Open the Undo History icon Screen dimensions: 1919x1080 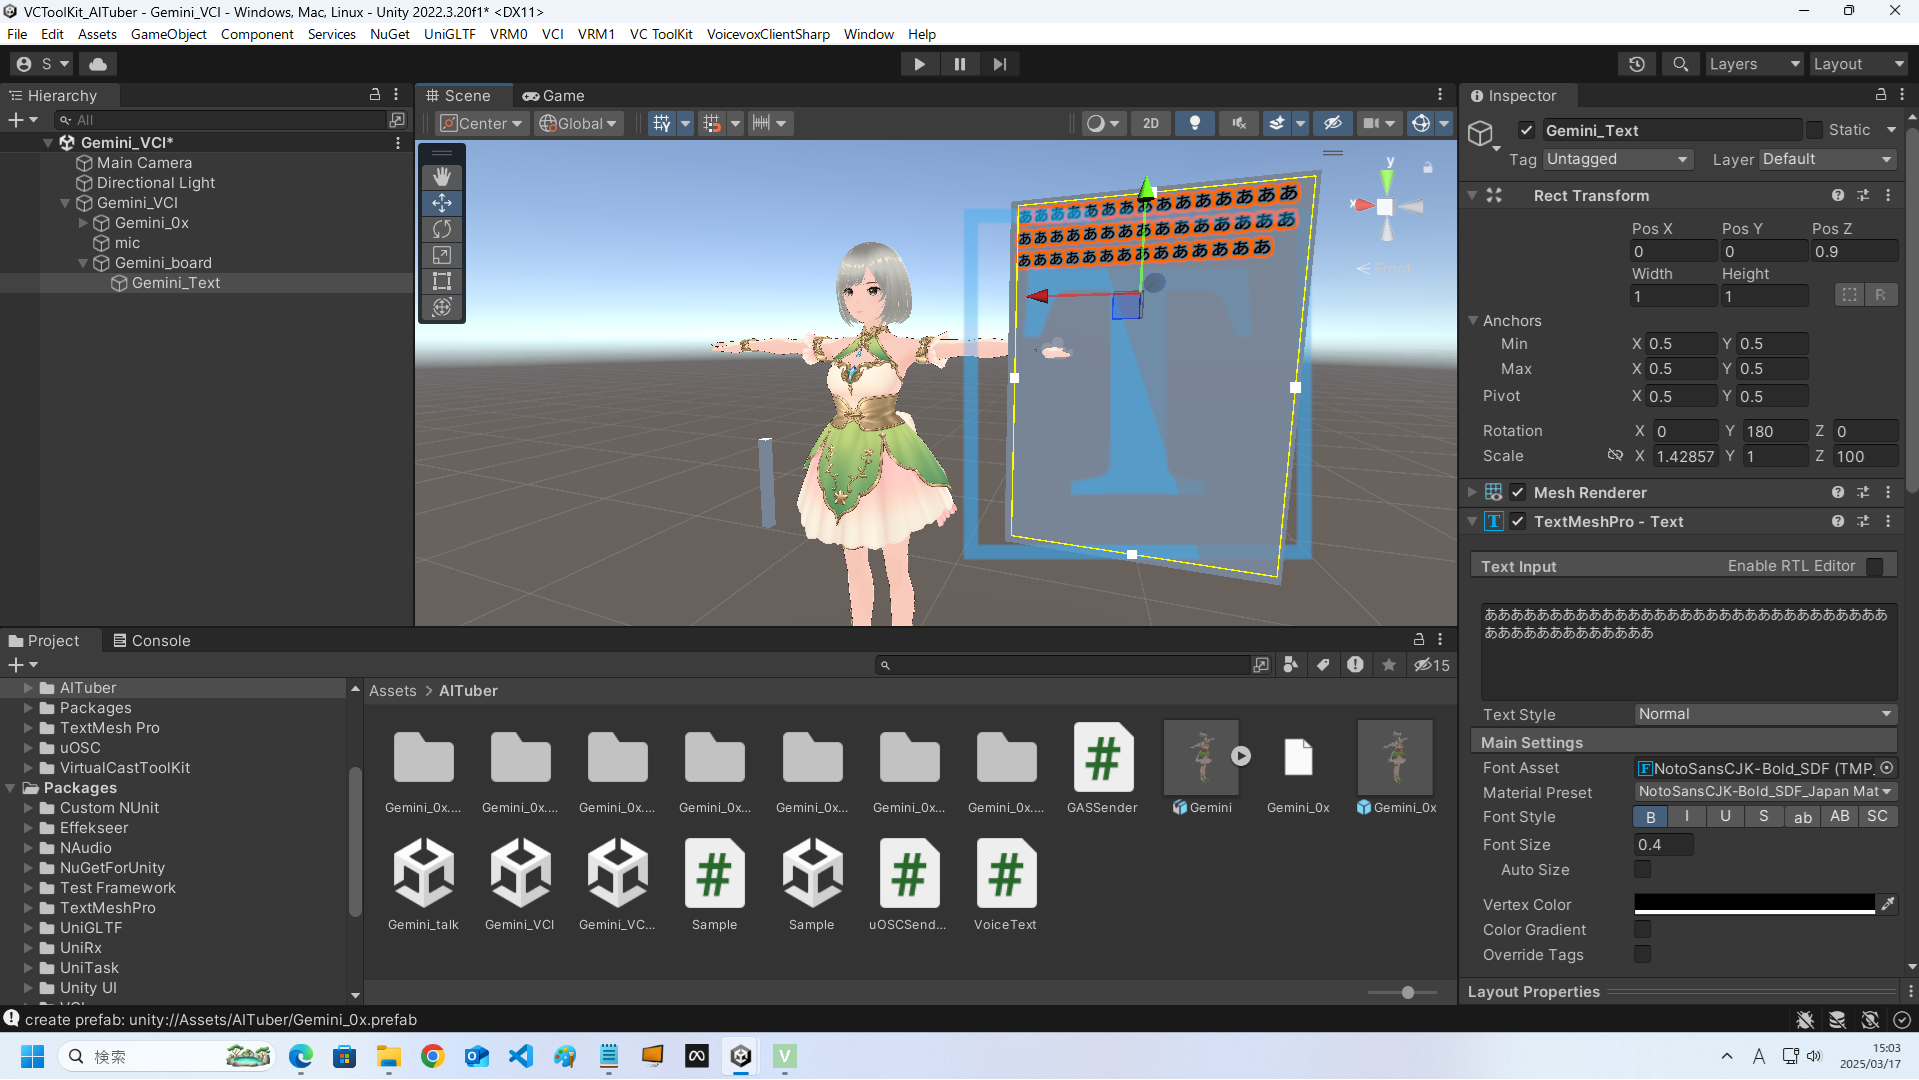coord(1637,64)
